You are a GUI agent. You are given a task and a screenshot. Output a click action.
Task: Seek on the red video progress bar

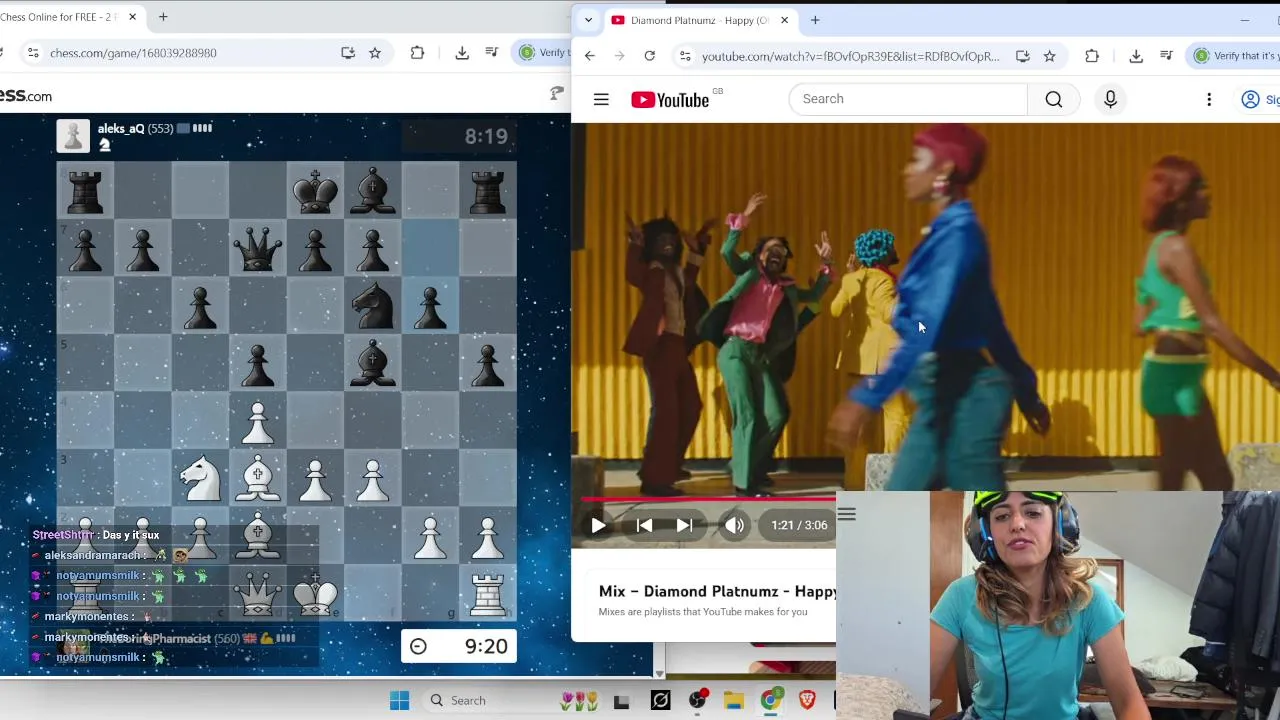[x=708, y=498]
